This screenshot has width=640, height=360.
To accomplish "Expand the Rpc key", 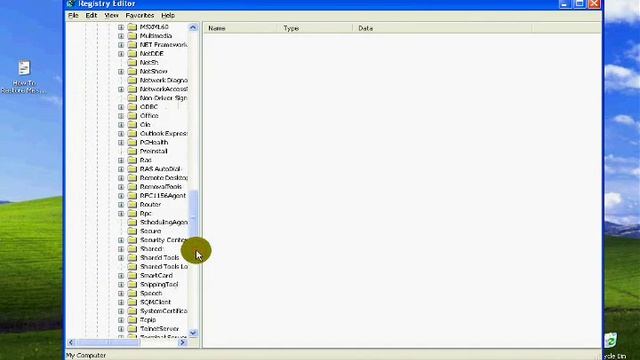I will click(x=121, y=213).
